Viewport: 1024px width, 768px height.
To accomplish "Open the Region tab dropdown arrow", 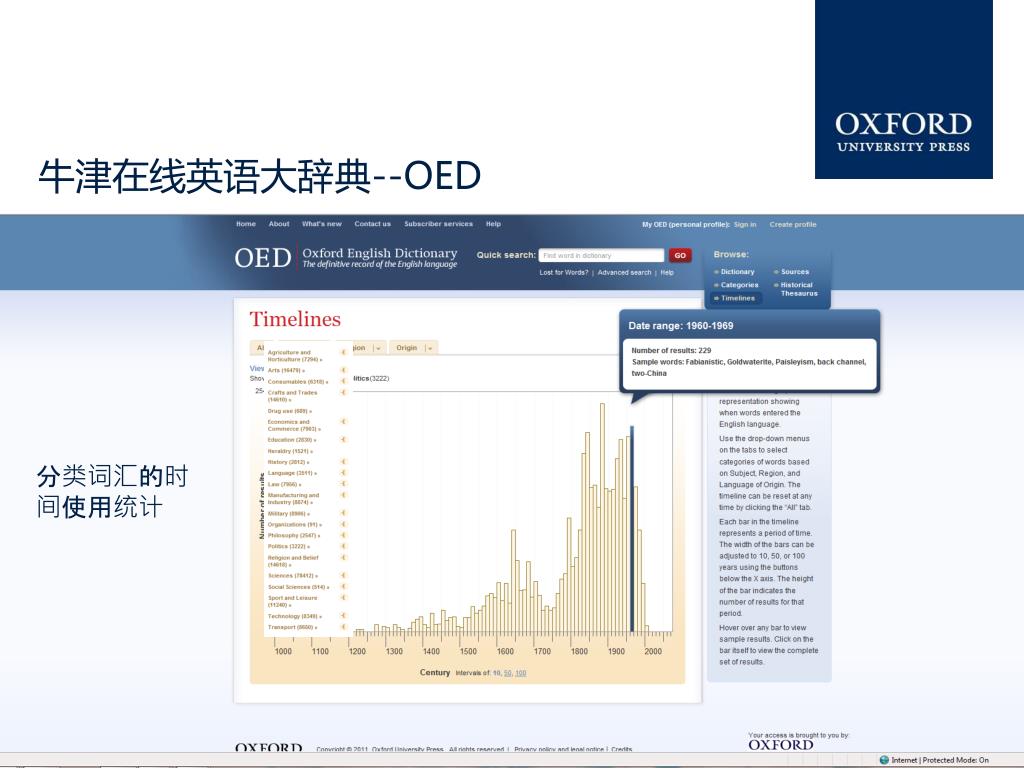I will coord(377,348).
